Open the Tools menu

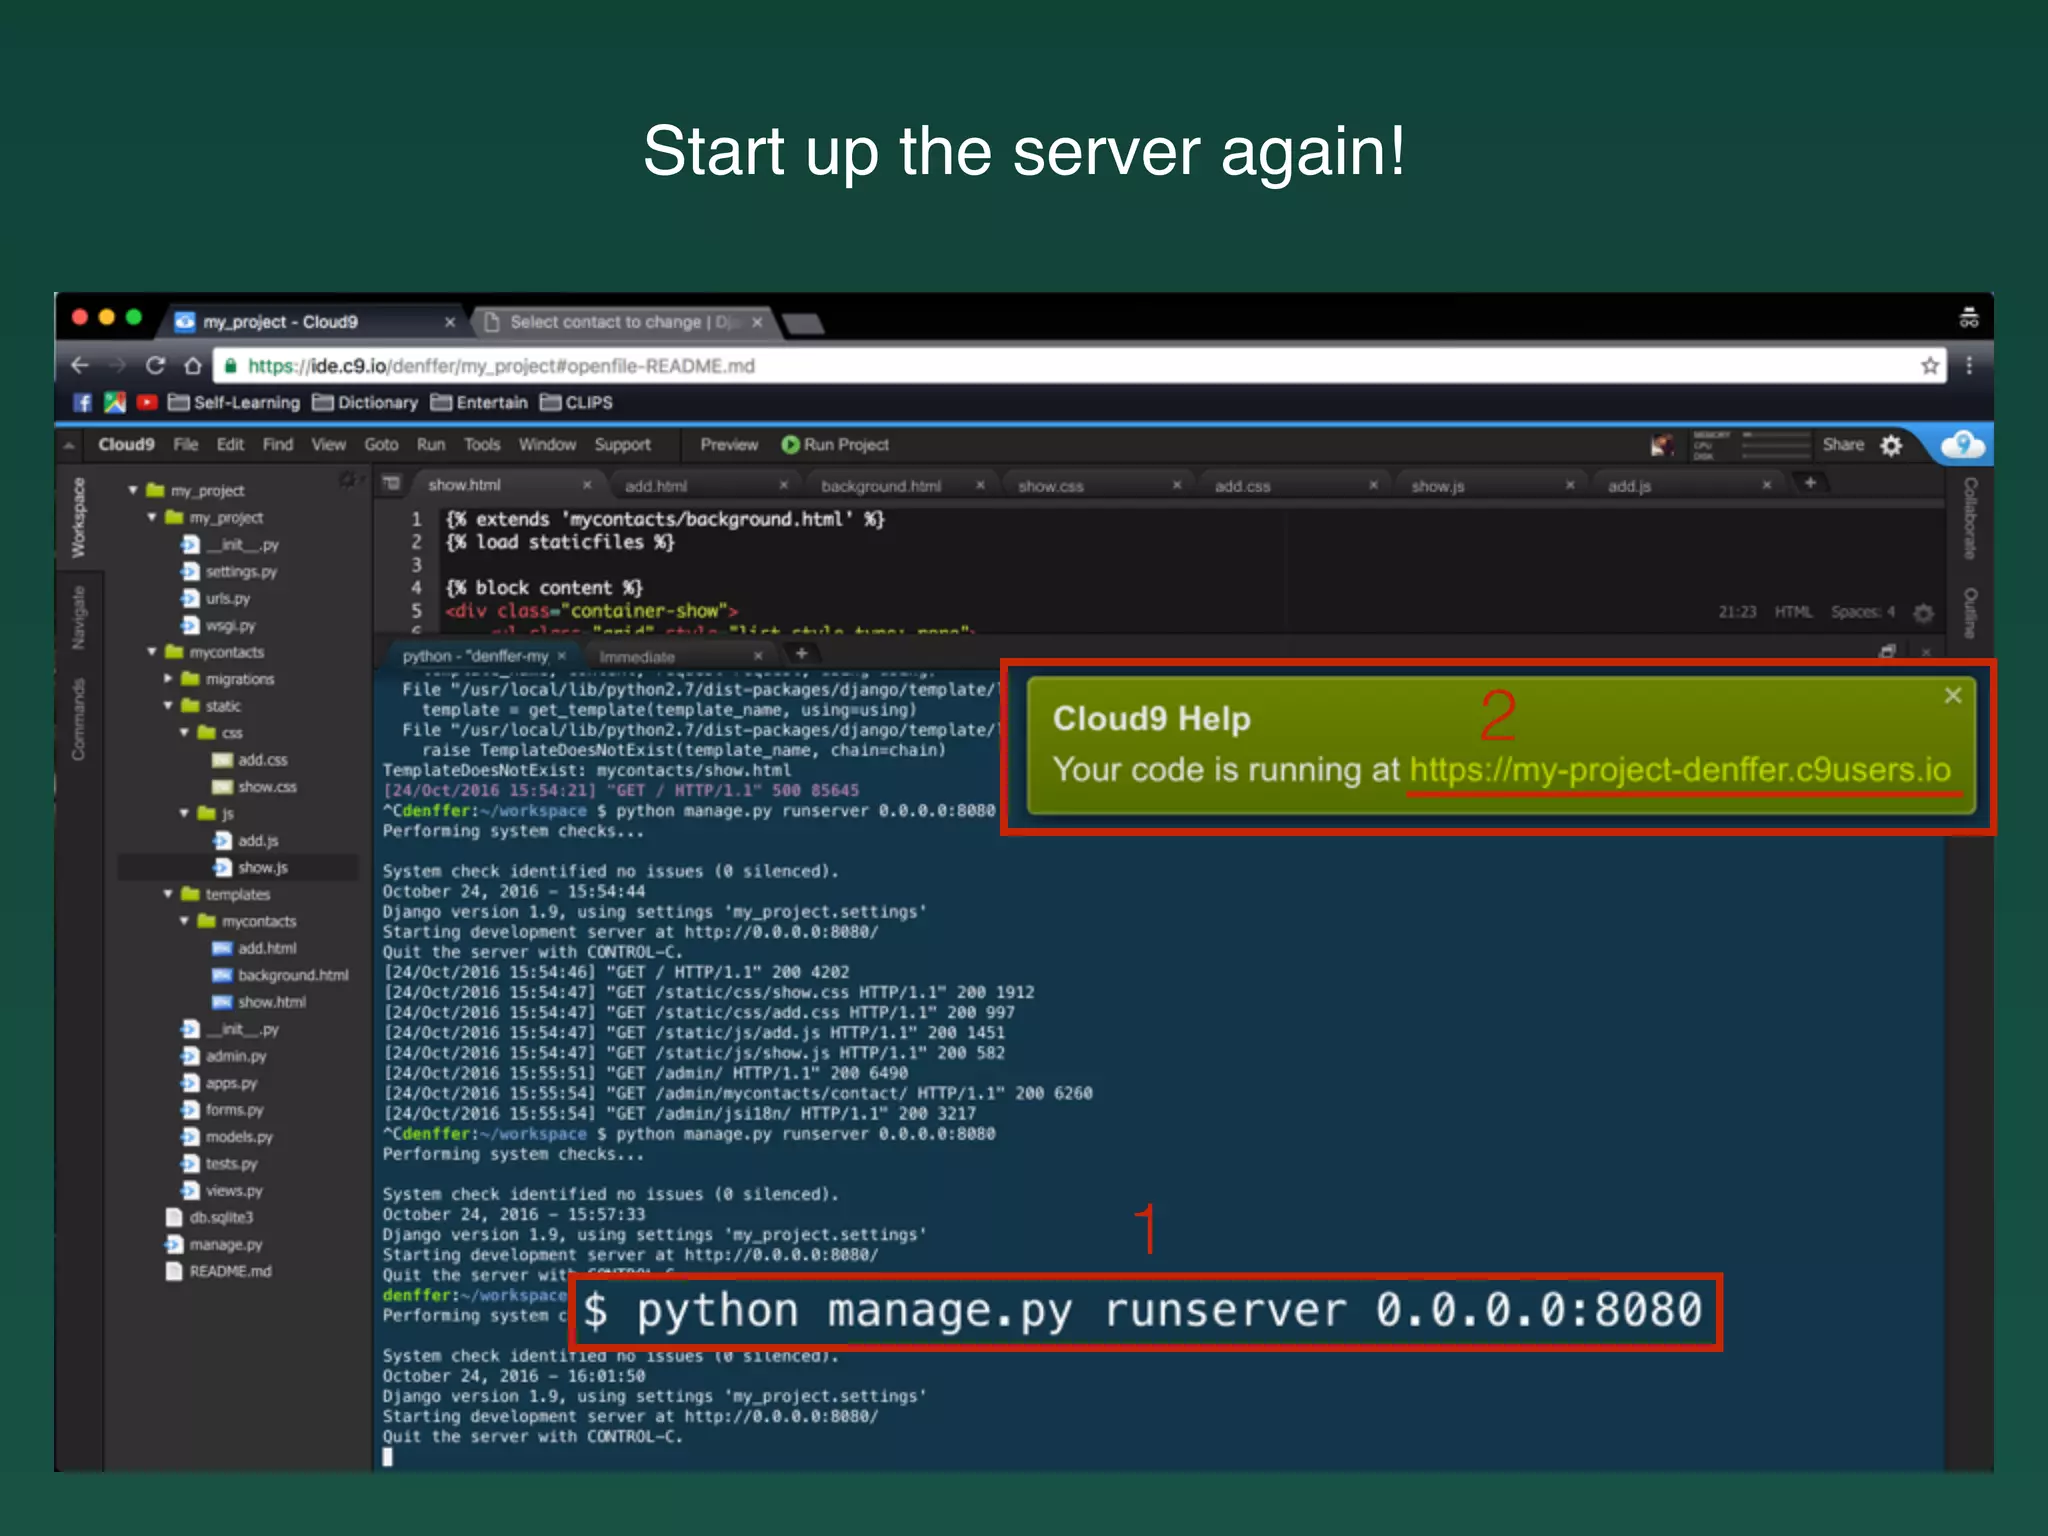tap(481, 444)
